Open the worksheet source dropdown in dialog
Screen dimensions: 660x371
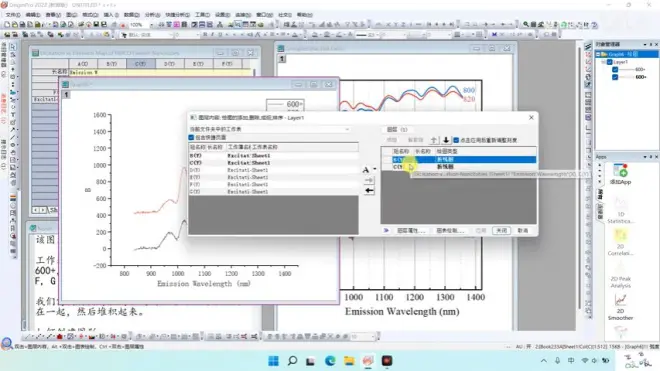pyautogui.click(x=269, y=129)
